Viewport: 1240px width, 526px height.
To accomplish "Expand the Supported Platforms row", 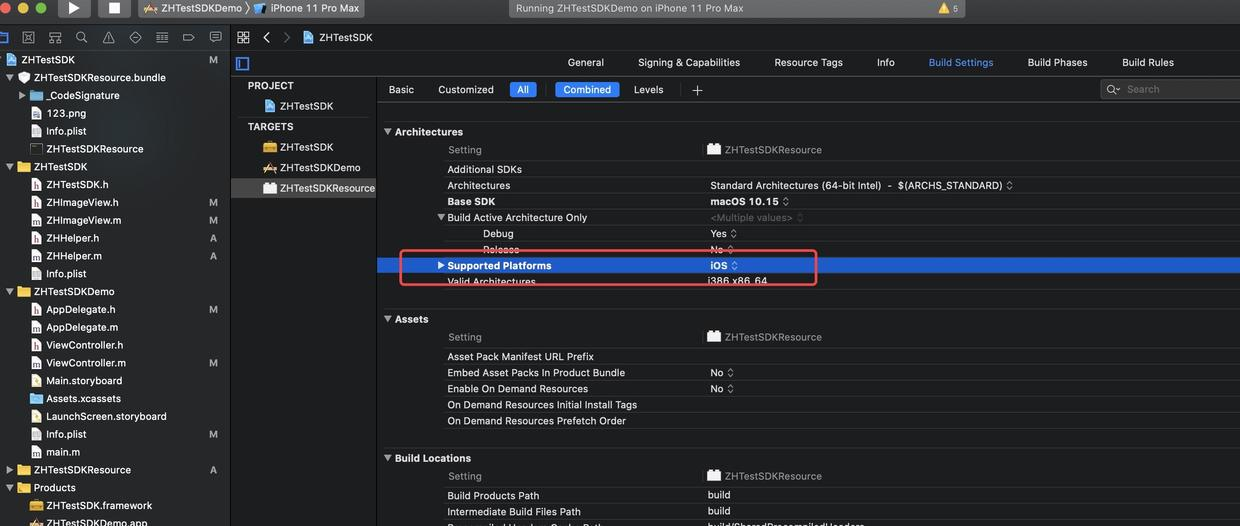I will [441, 265].
